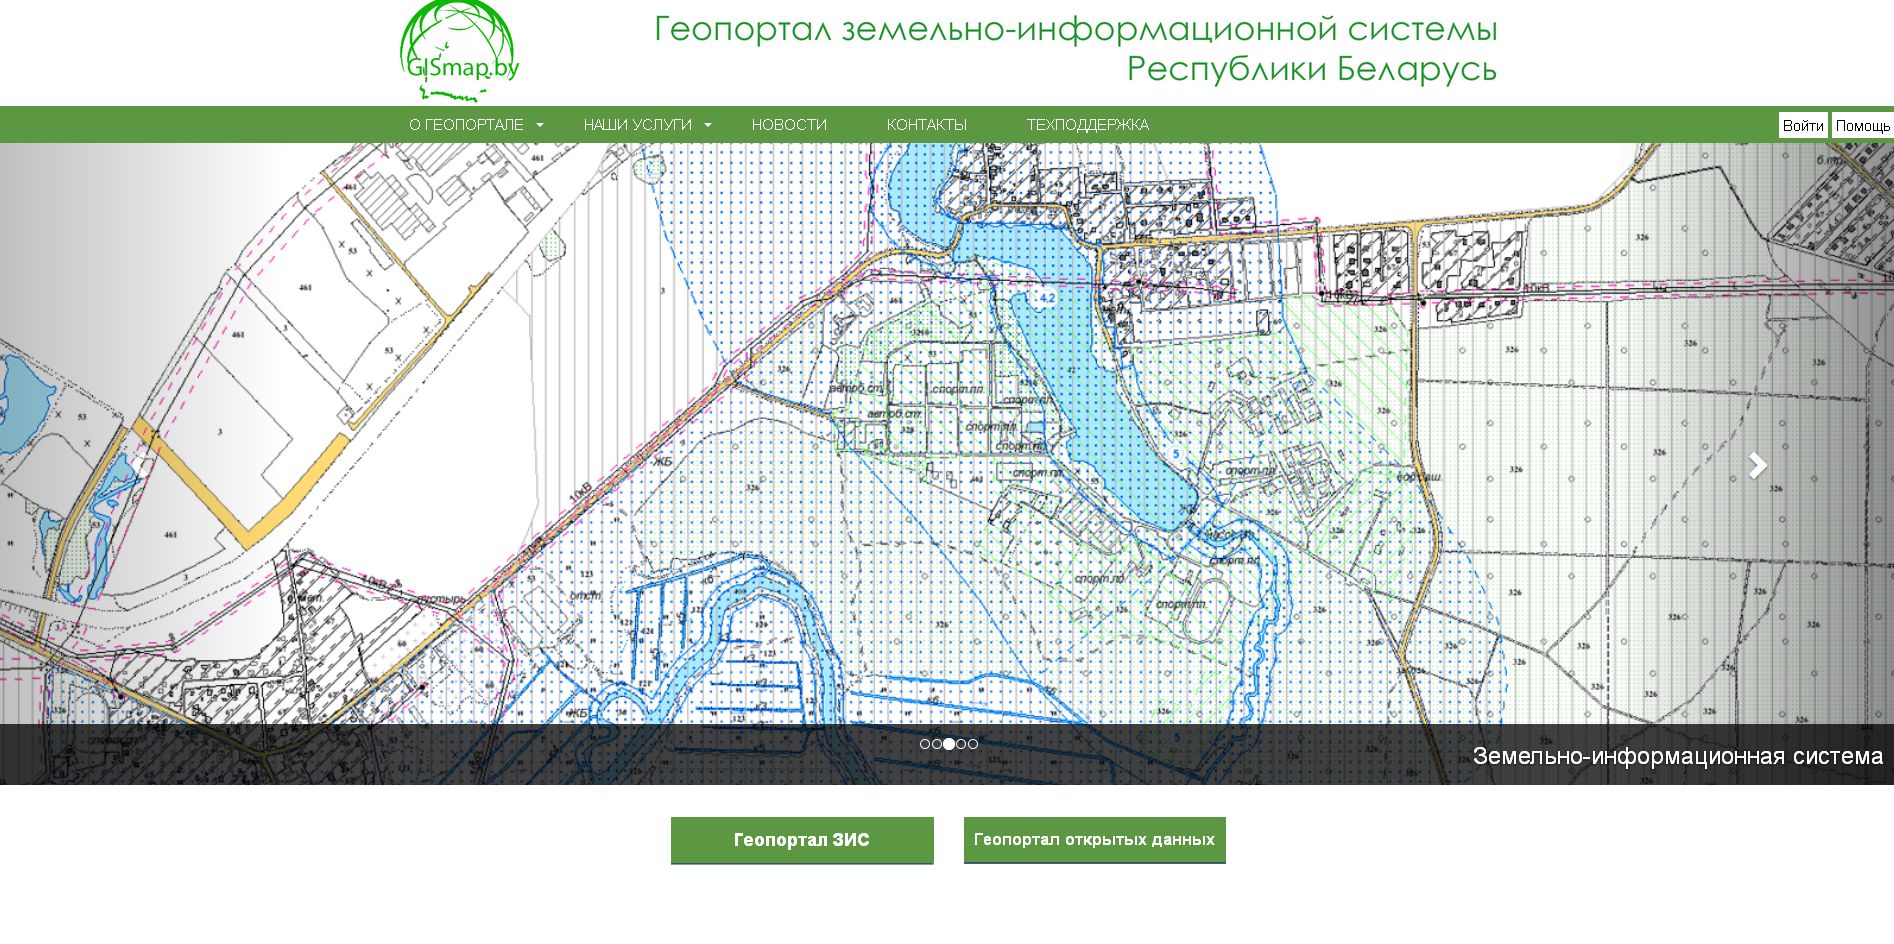
Task: Click the active third carousel indicator dot
Action: pyautogui.click(x=949, y=744)
